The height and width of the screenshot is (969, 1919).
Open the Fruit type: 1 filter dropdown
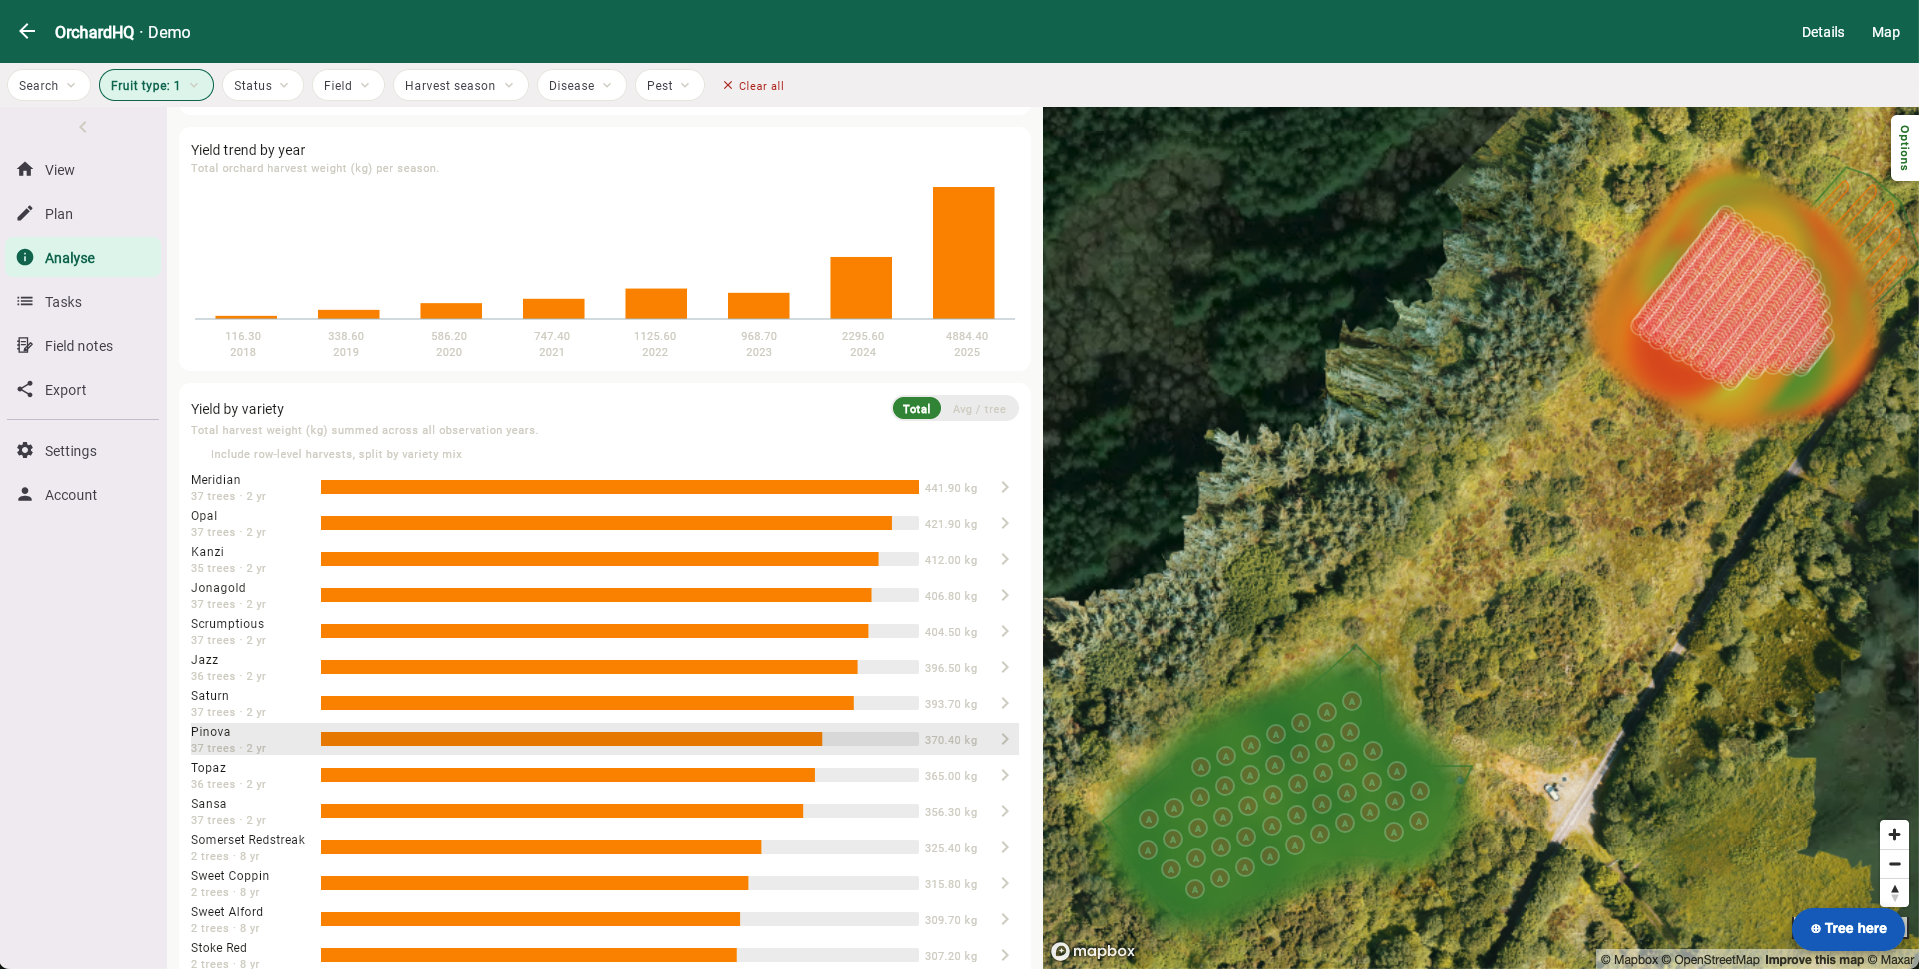tap(156, 86)
